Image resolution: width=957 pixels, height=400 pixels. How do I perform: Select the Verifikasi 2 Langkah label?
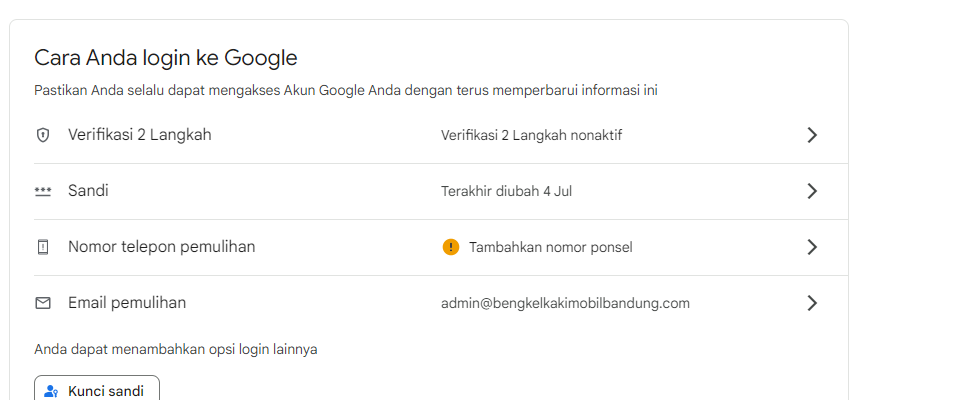click(x=140, y=135)
